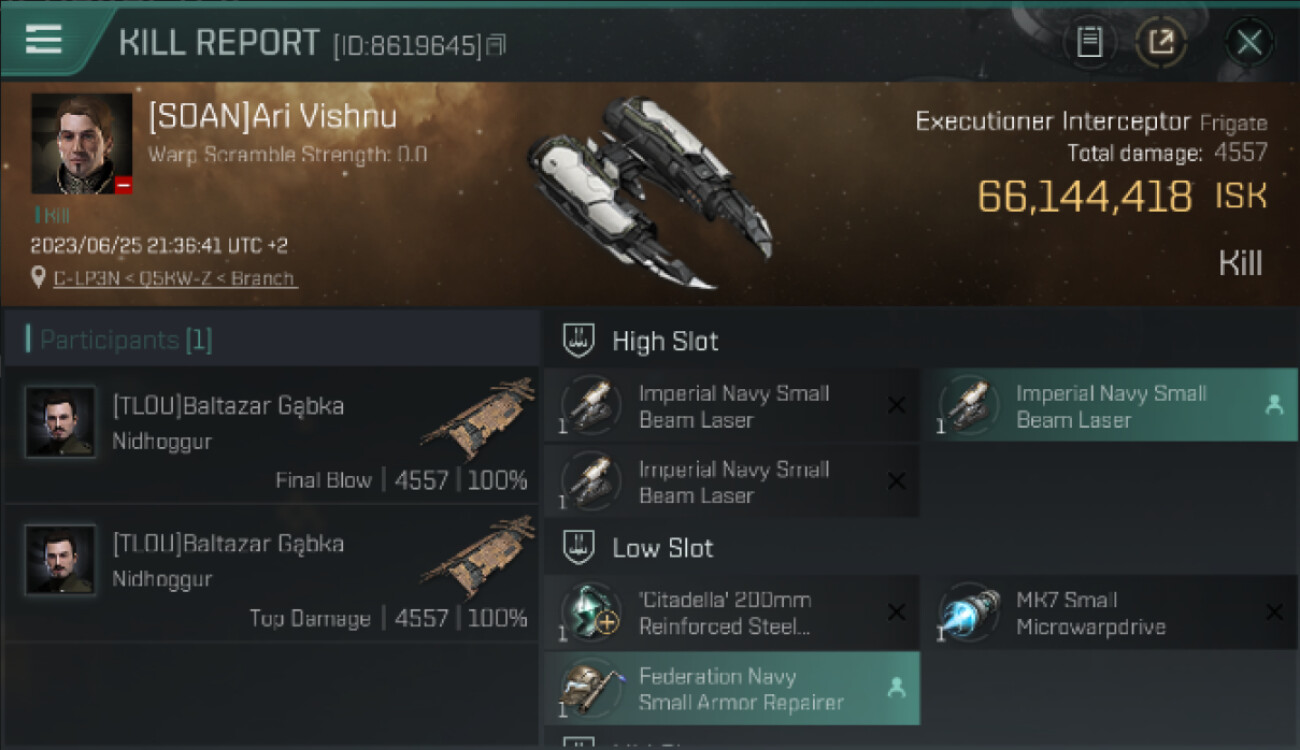Click person icon on Federation Navy Repairer
Viewport: 1300px width, 750px height.
click(x=896, y=688)
